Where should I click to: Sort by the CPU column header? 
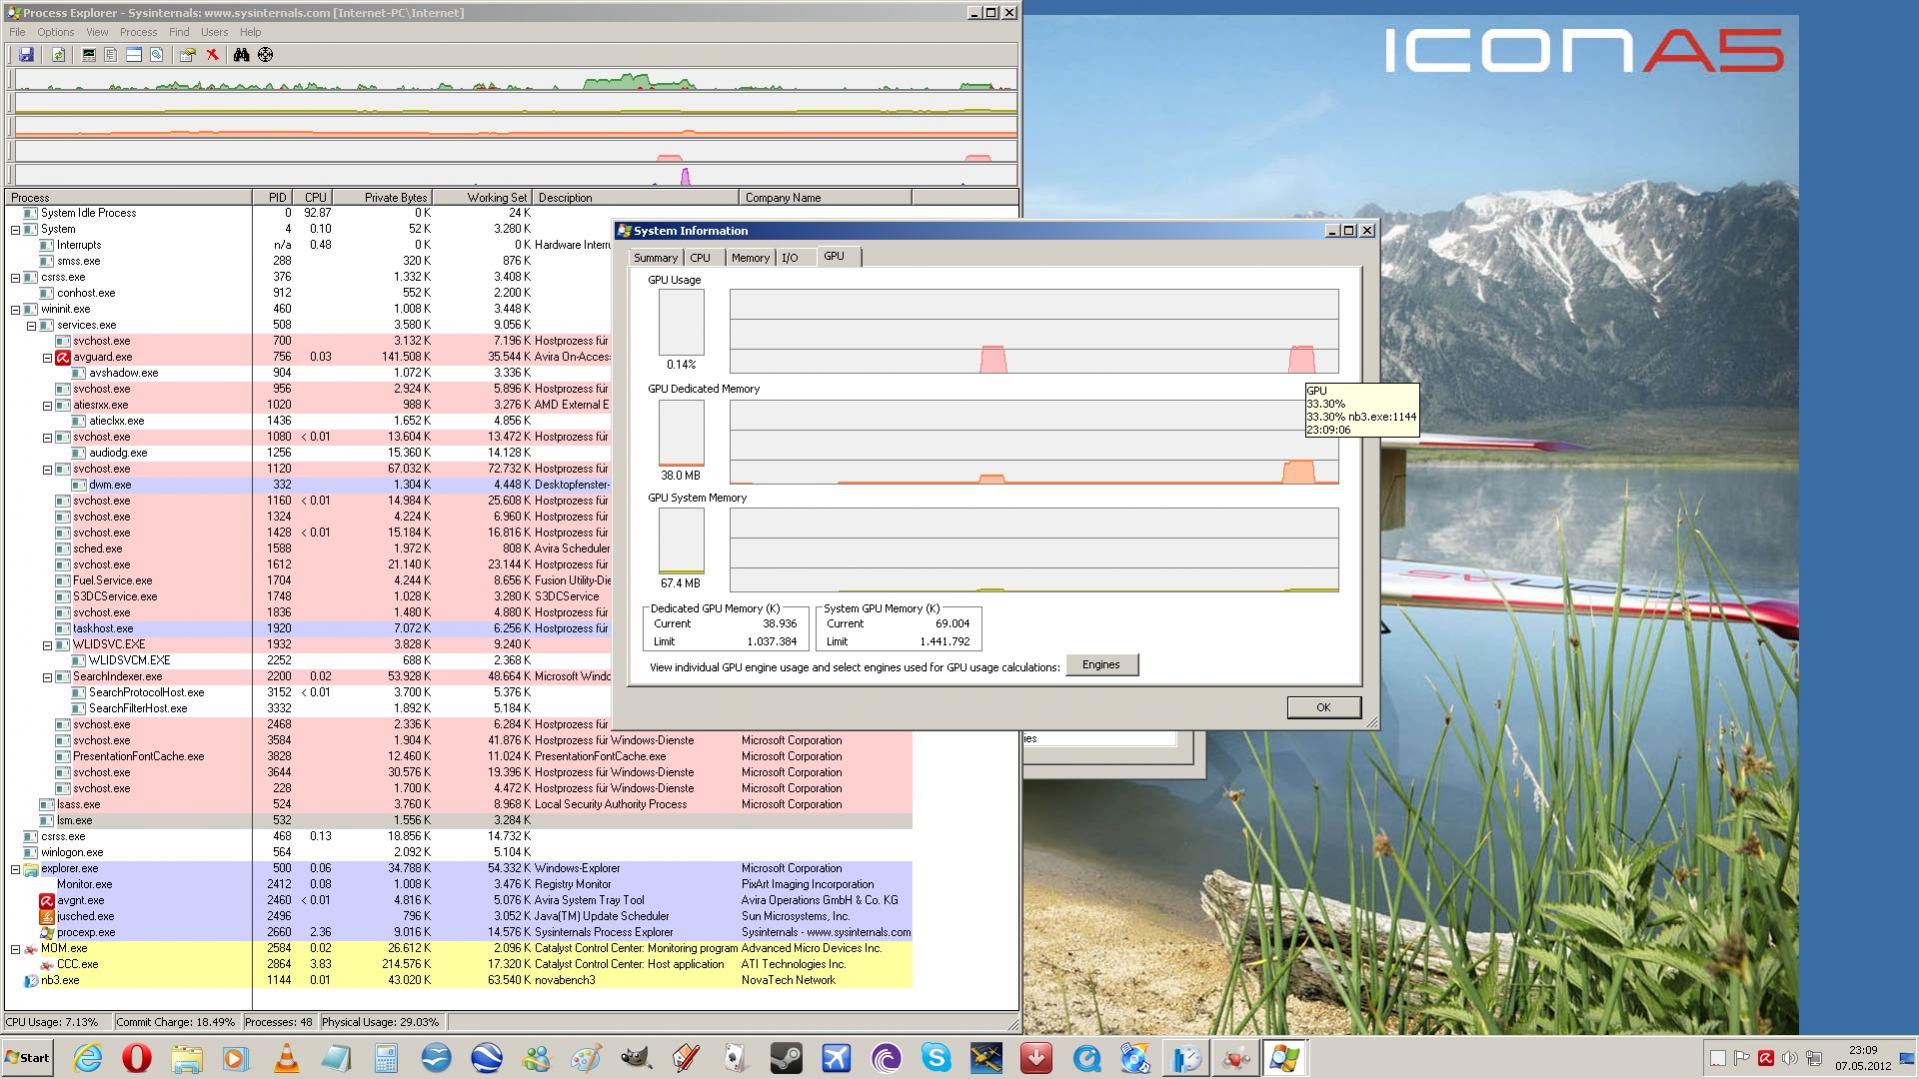(315, 197)
